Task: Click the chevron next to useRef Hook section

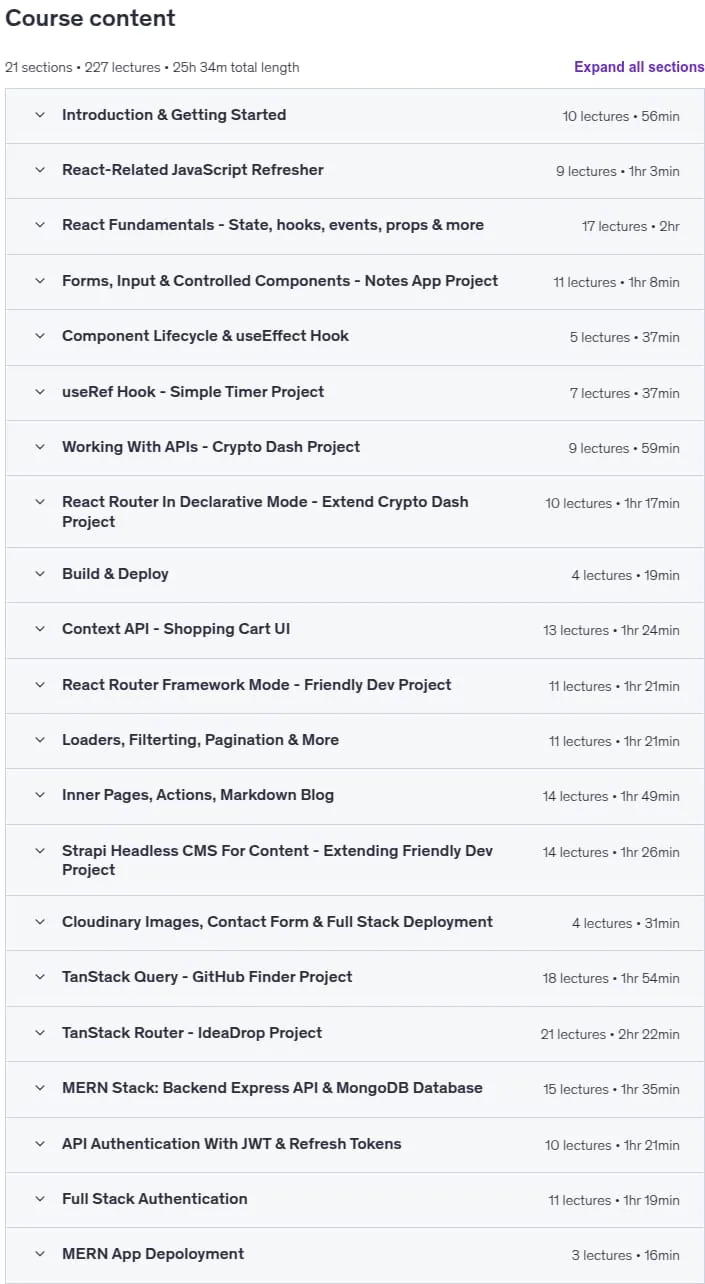Action: (40, 392)
